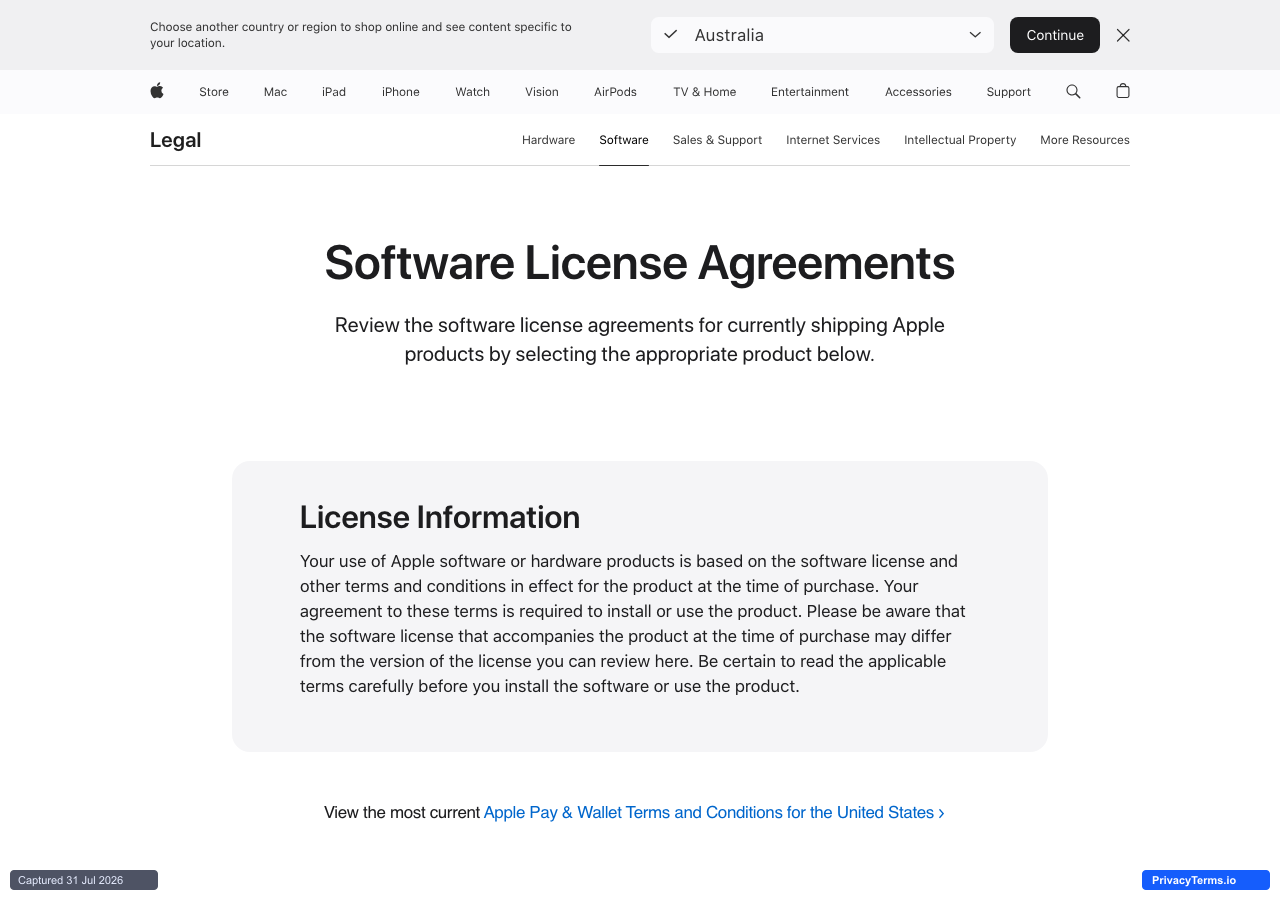Viewport: 1280px width, 900px height.
Task: Open the Store menu
Action: point(214,92)
